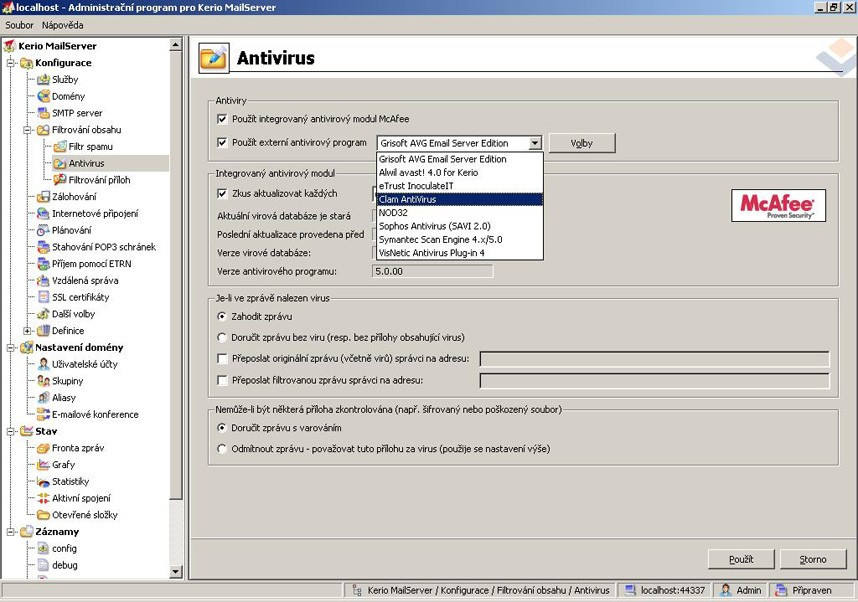Select the Filtrování příloh icon
The width and height of the screenshot is (858, 602).
coord(60,180)
